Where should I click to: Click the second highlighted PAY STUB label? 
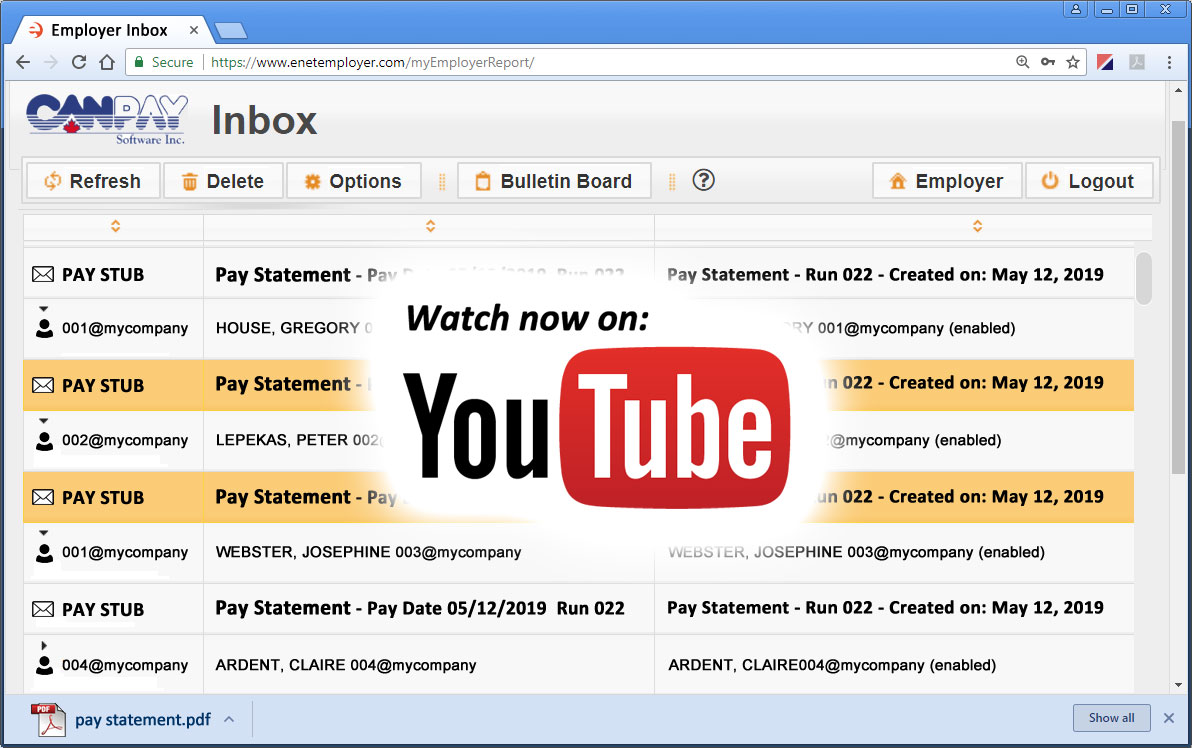[103, 385]
